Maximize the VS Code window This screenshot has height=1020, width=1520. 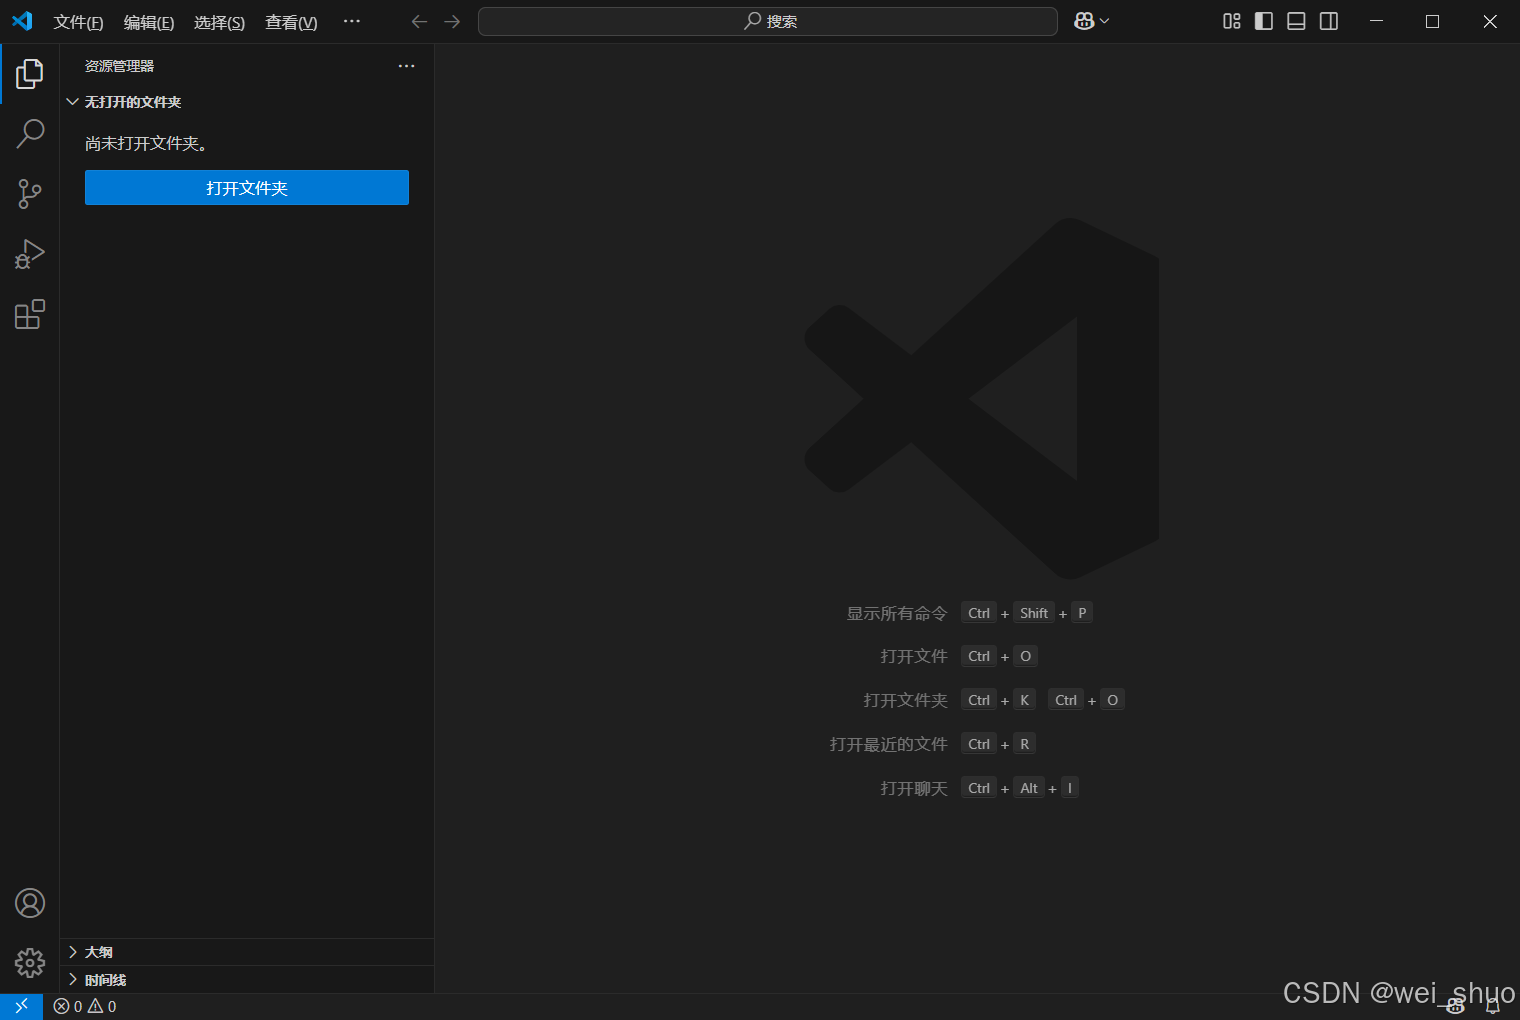coord(1432,21)
